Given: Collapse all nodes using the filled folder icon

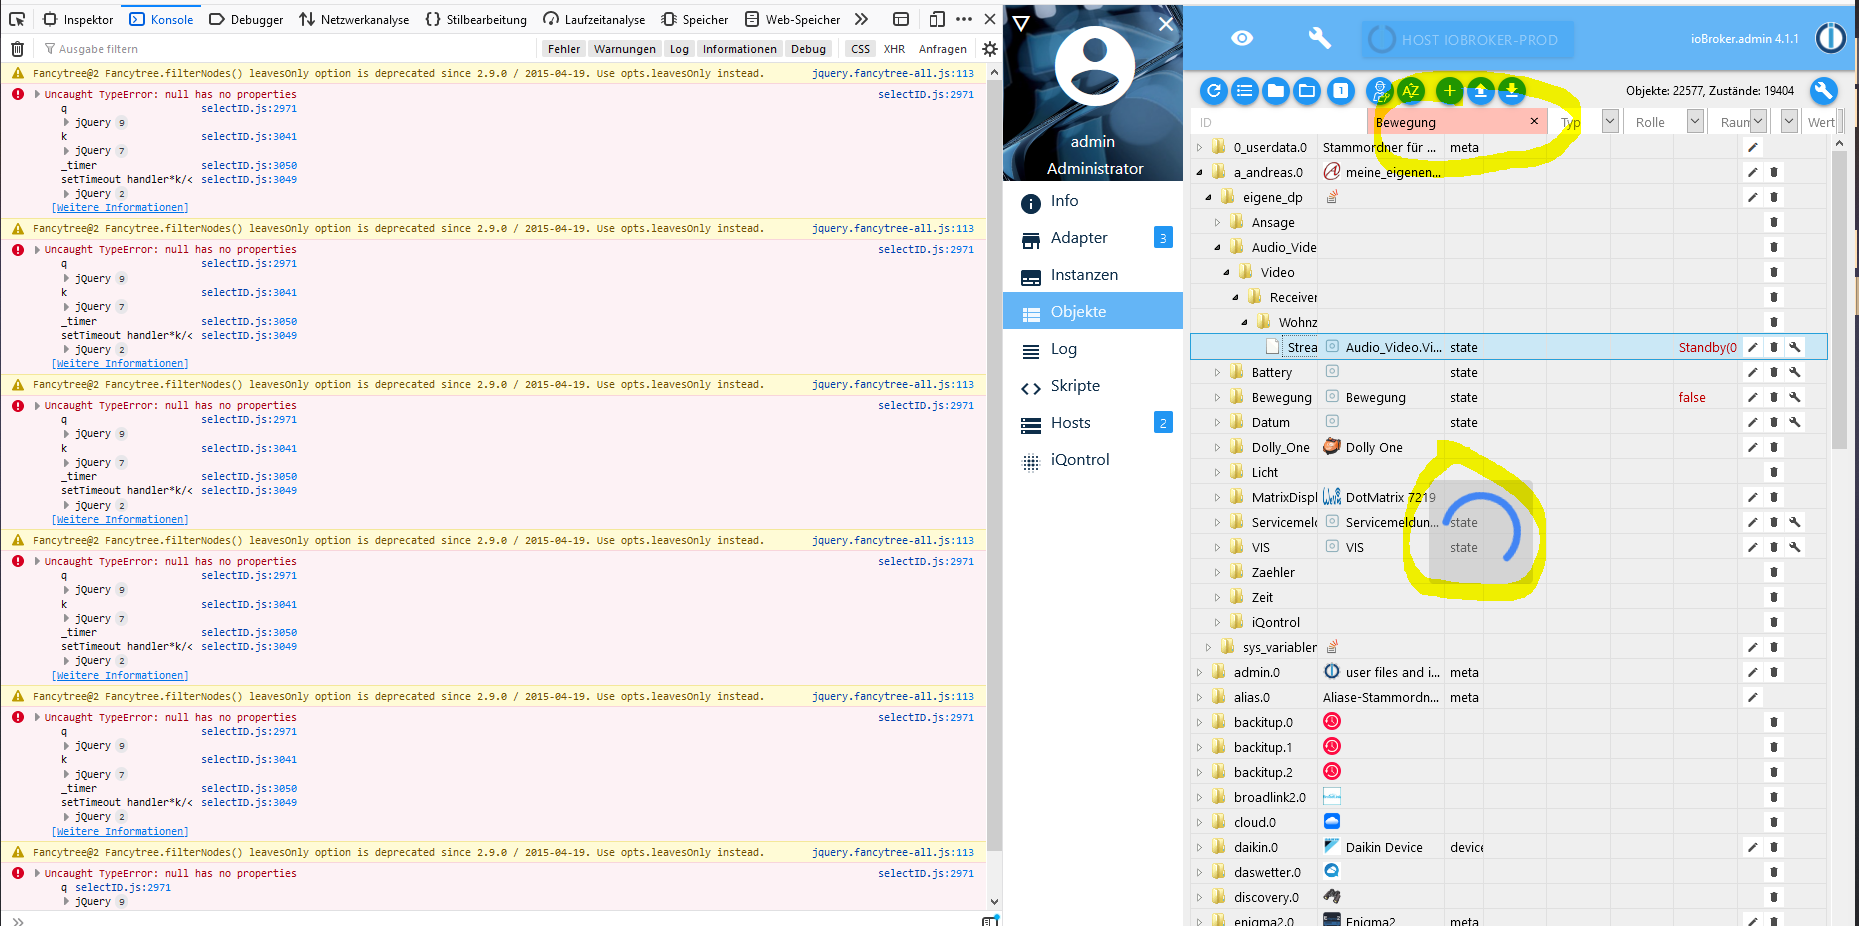Looking at the screenshot, I should 1275,91.
